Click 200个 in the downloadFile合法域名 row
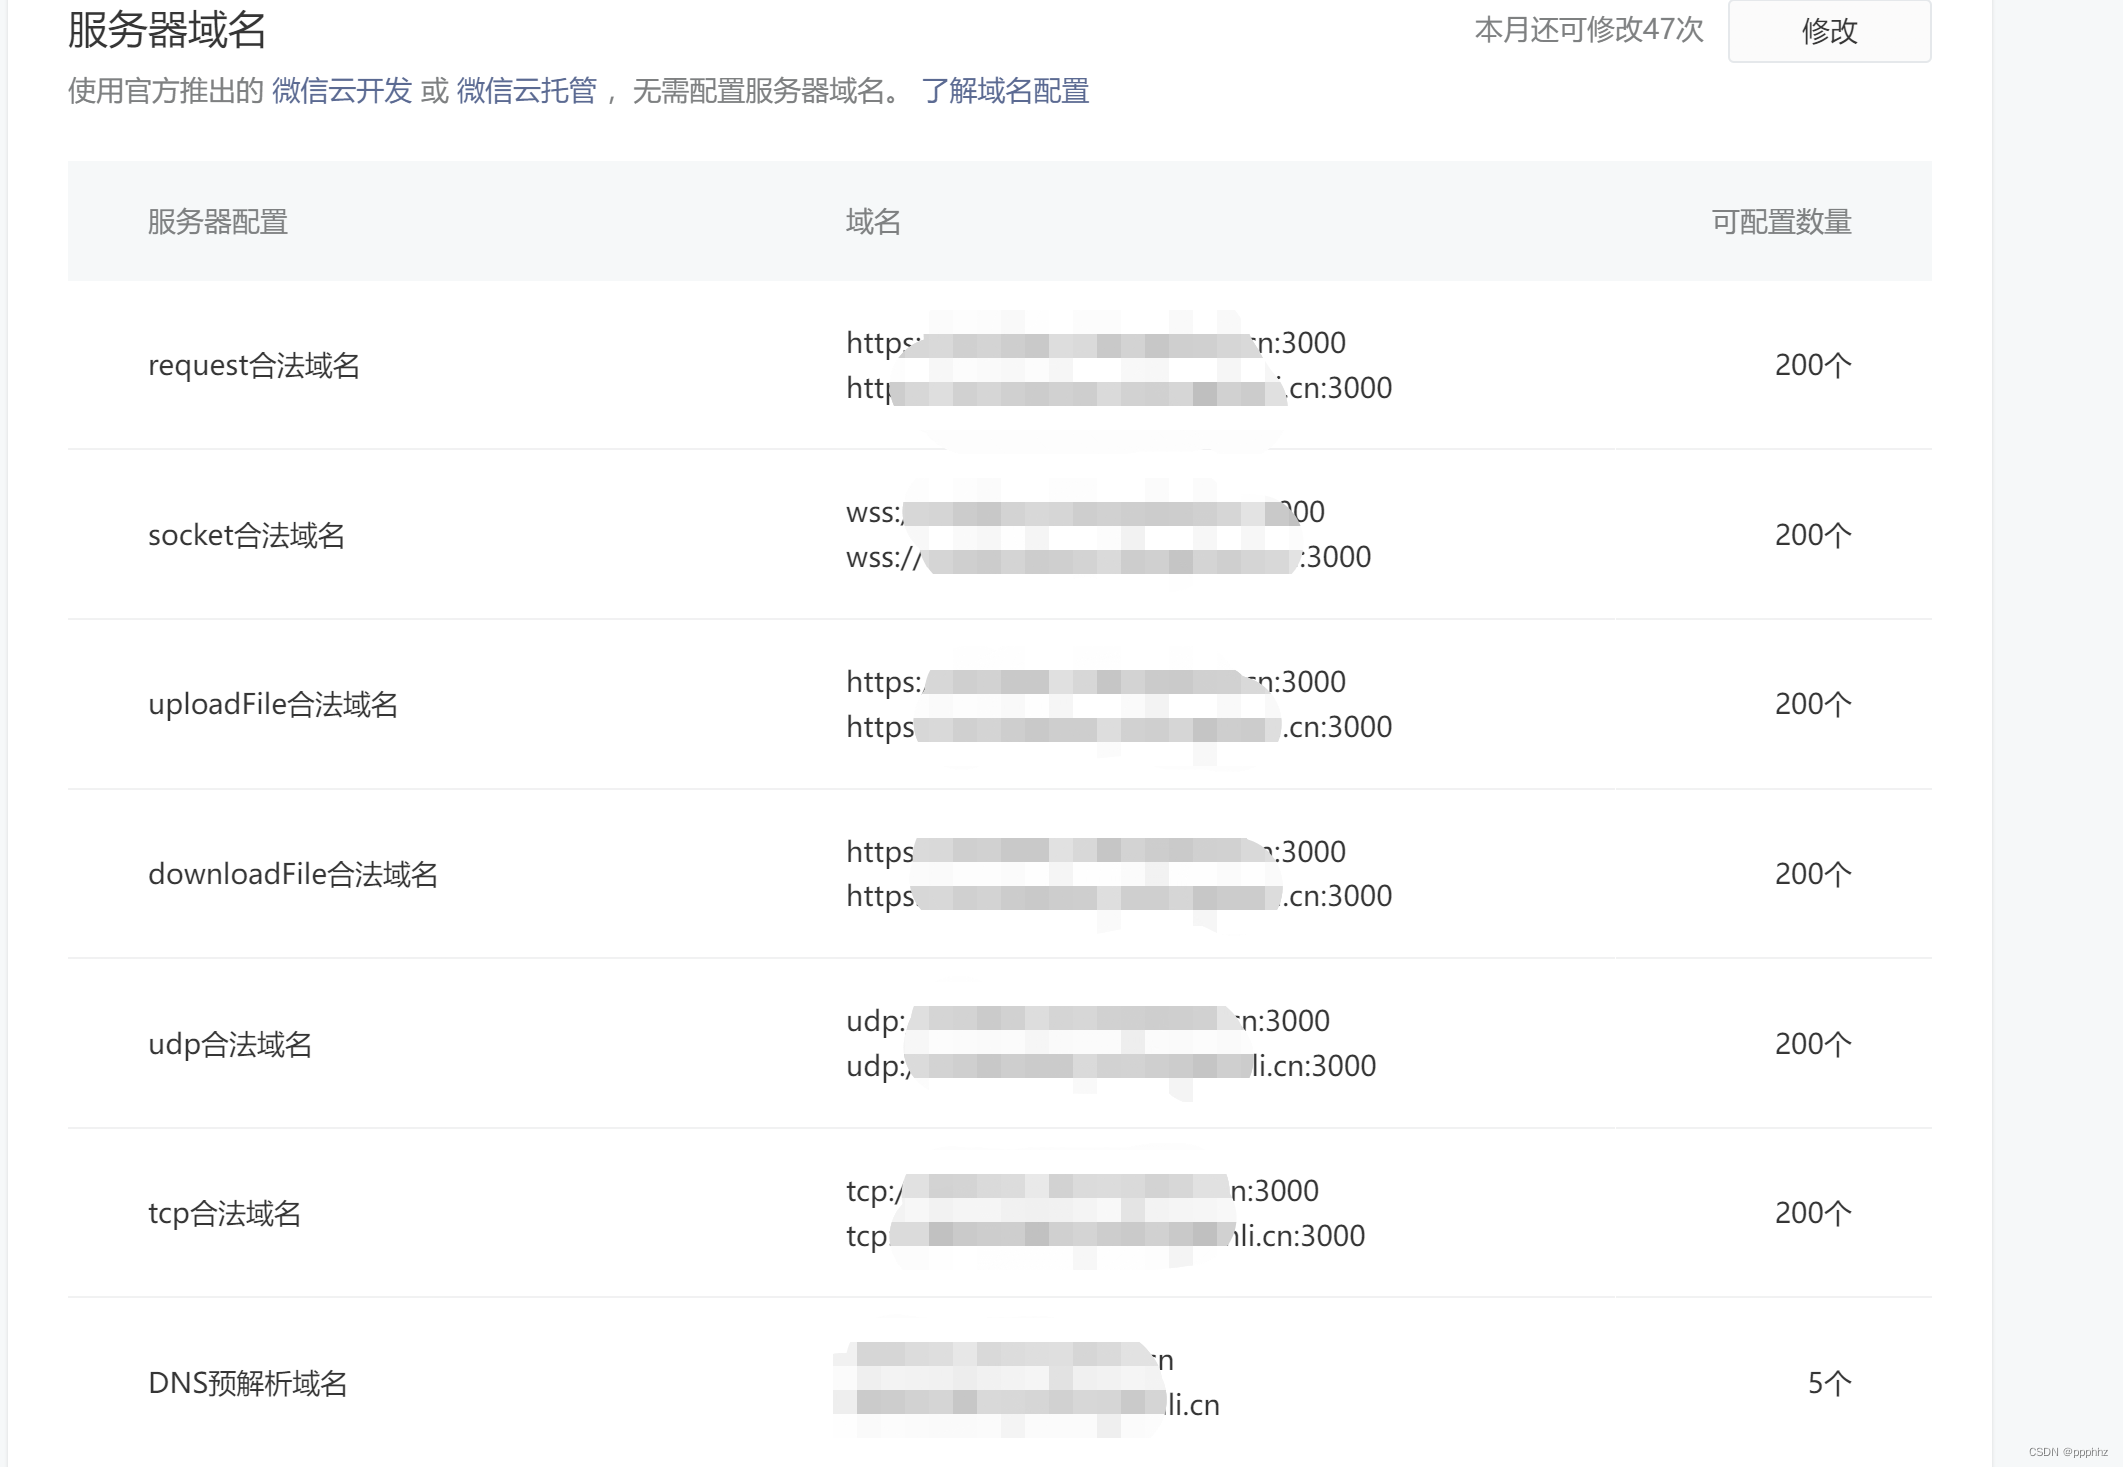 tap(1813, 874)
